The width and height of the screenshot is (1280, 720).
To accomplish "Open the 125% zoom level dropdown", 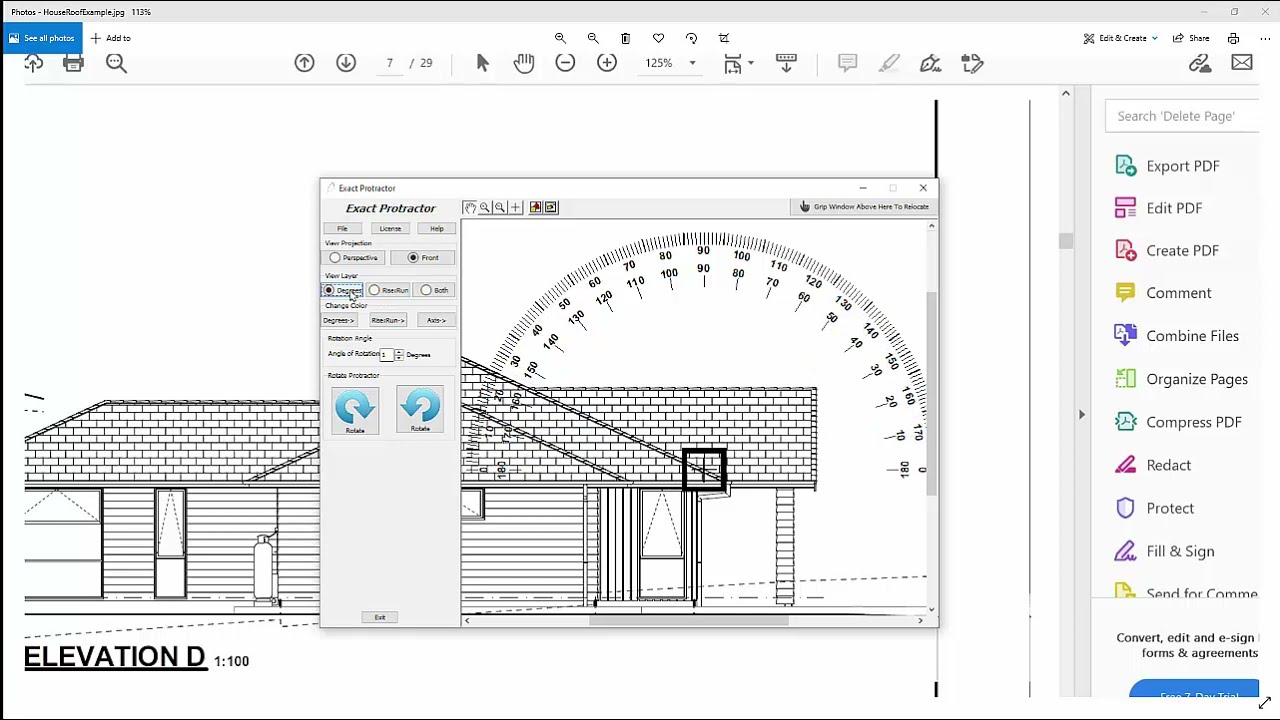I will click(x=692, y=63).
